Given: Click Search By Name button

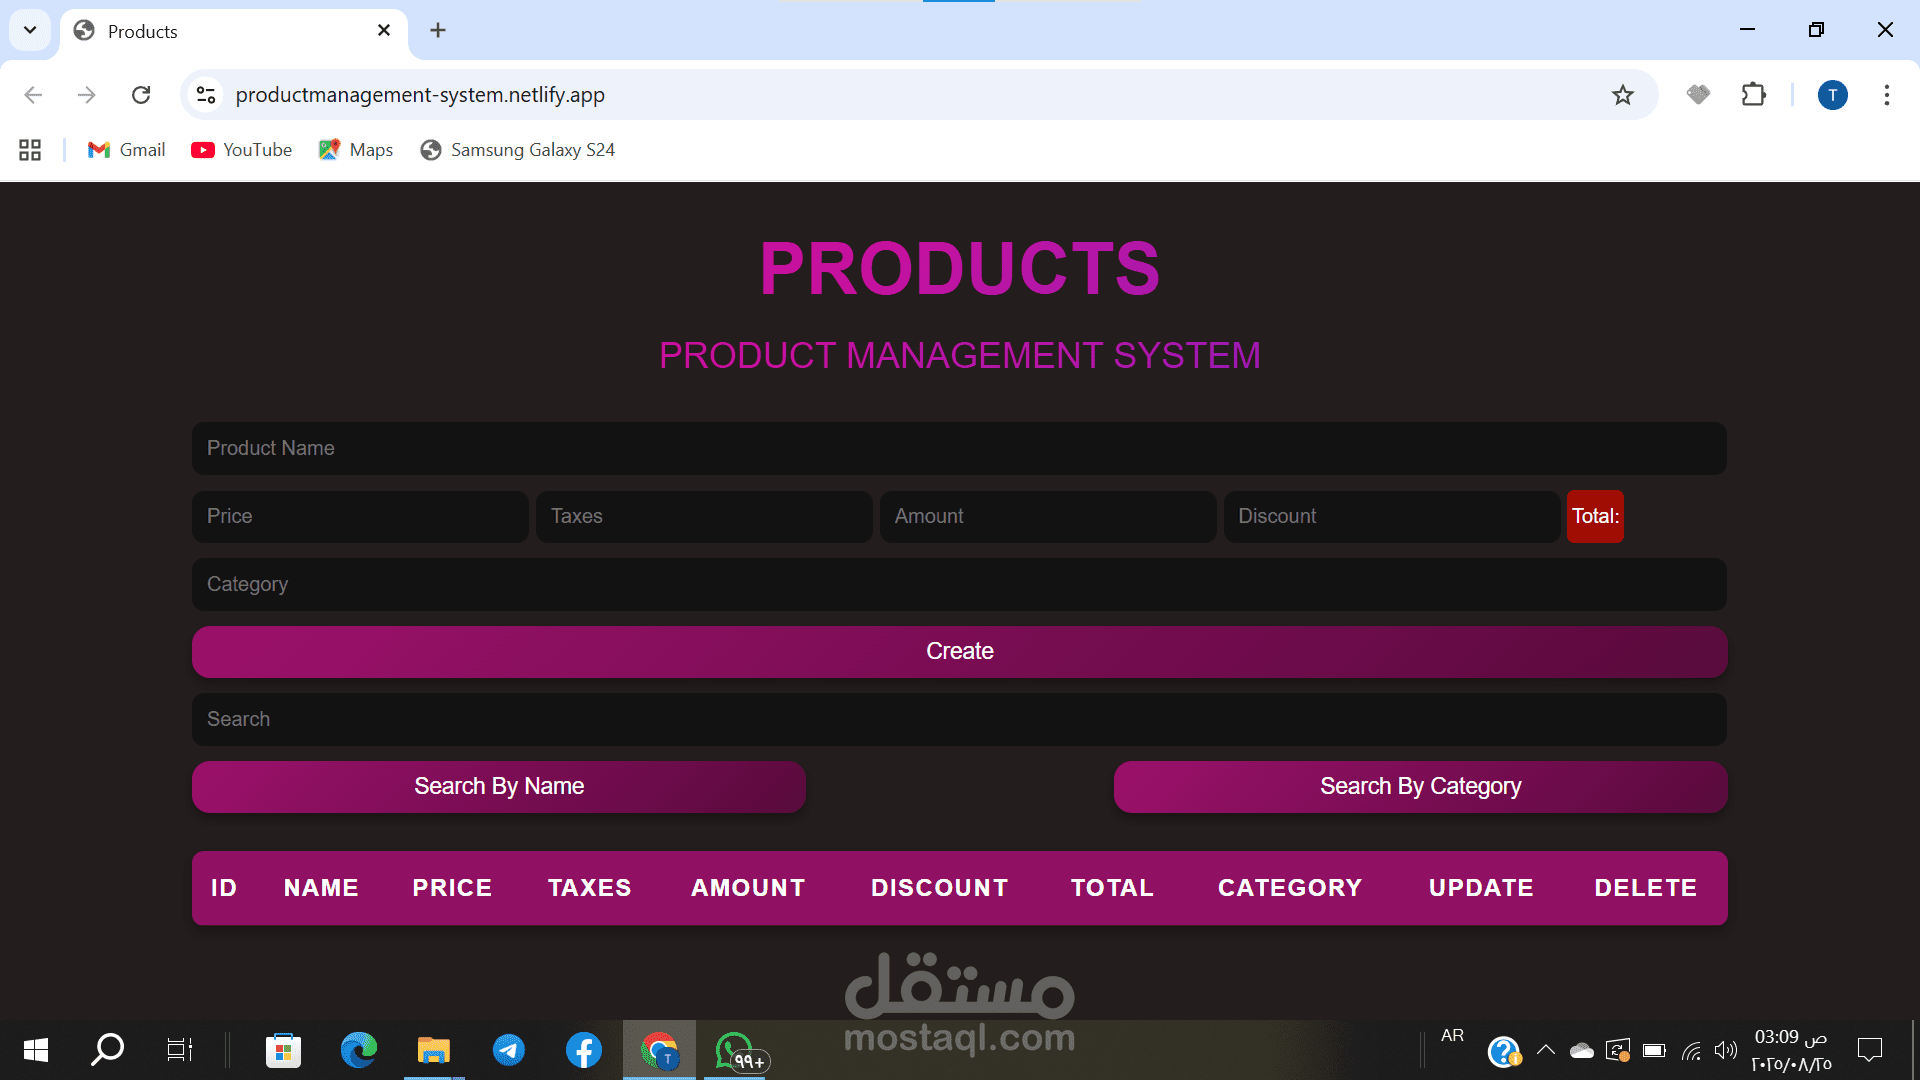Looking at the screenshot, I should click(499, 786).
